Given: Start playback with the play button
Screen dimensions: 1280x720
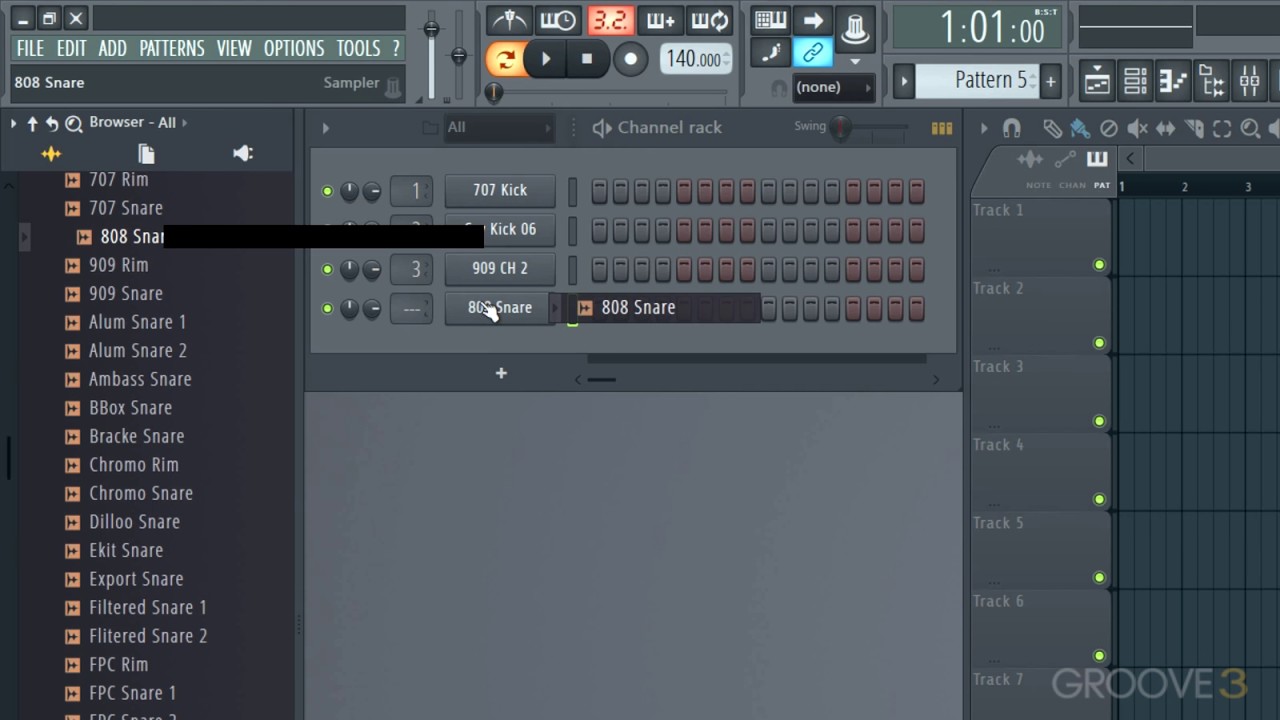Looking at the screenshot, I should (546, 59).
